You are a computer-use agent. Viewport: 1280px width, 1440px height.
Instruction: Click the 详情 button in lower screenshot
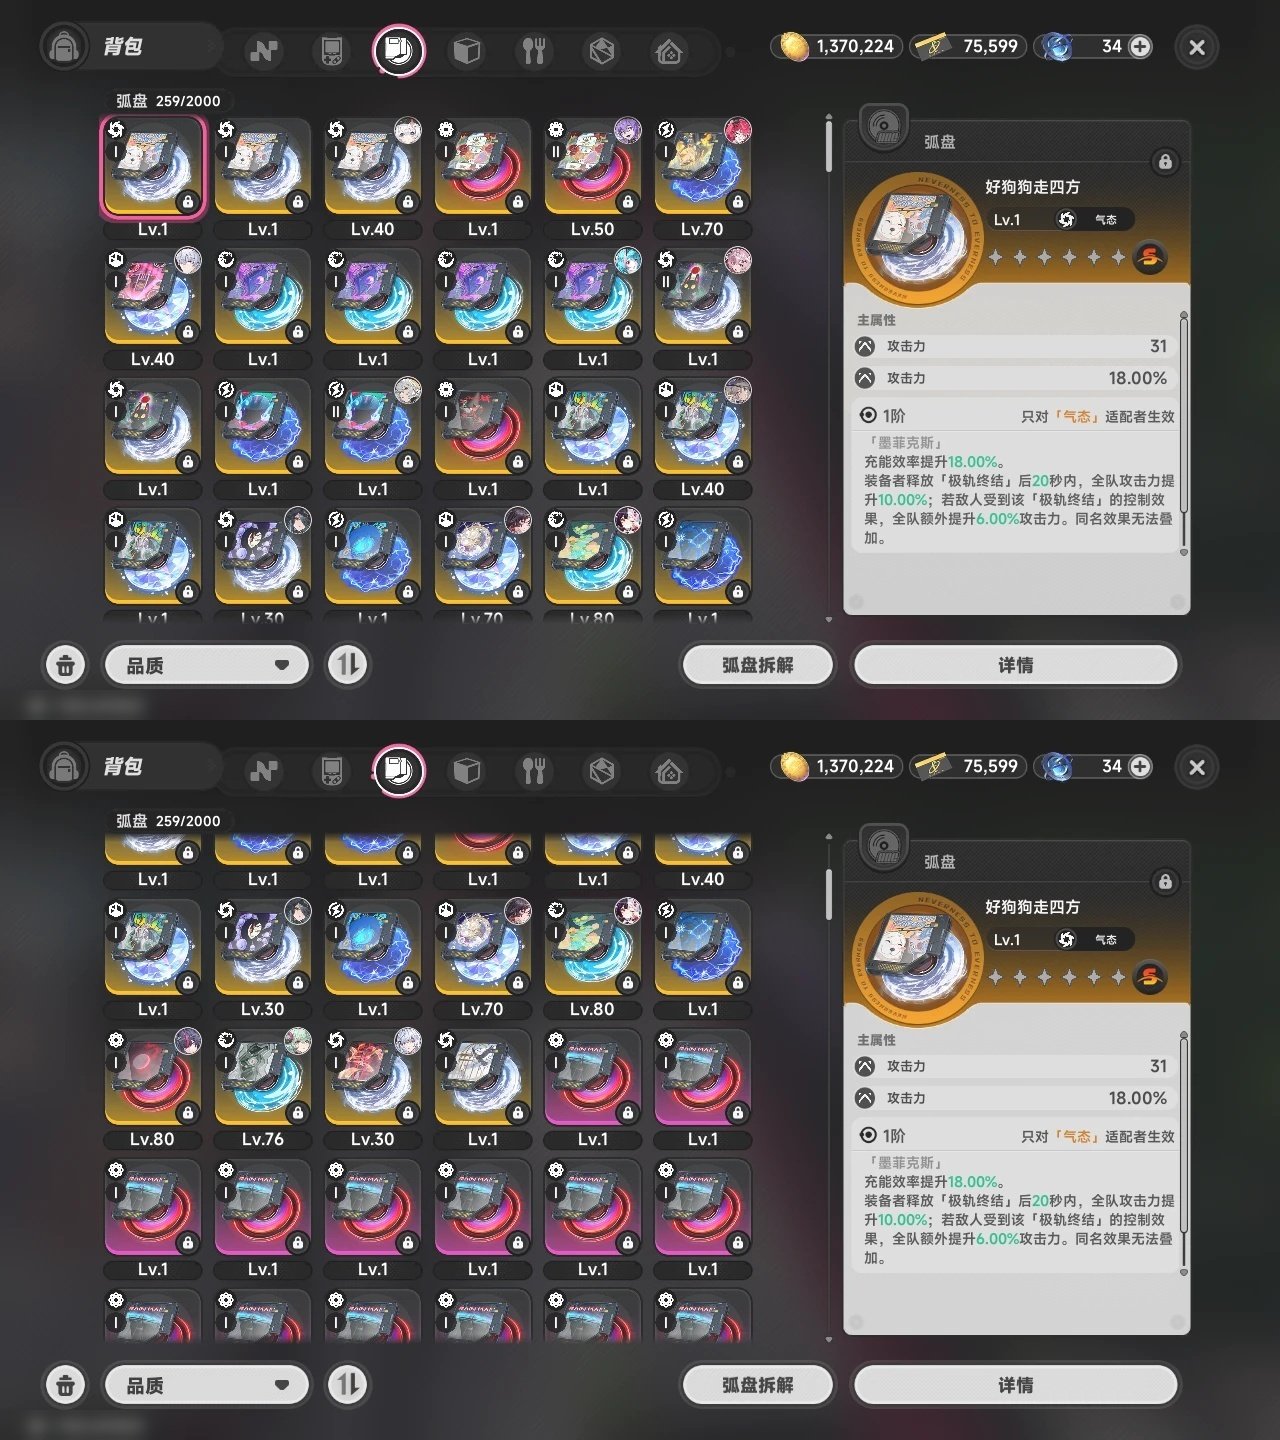pyautogui.click(x=1015, y=1385)
